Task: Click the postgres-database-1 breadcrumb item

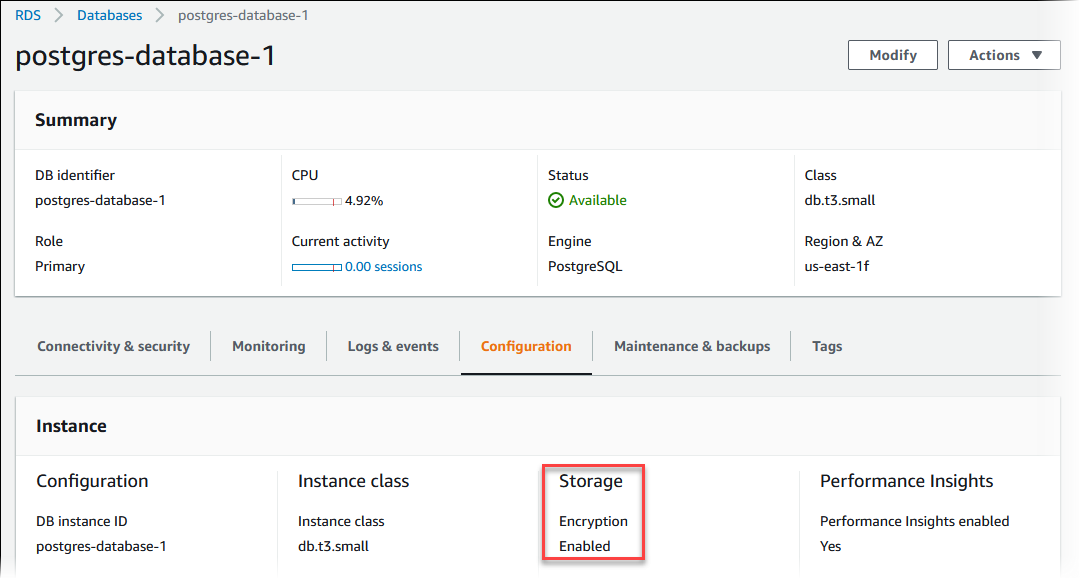Action: pos(243,15)
